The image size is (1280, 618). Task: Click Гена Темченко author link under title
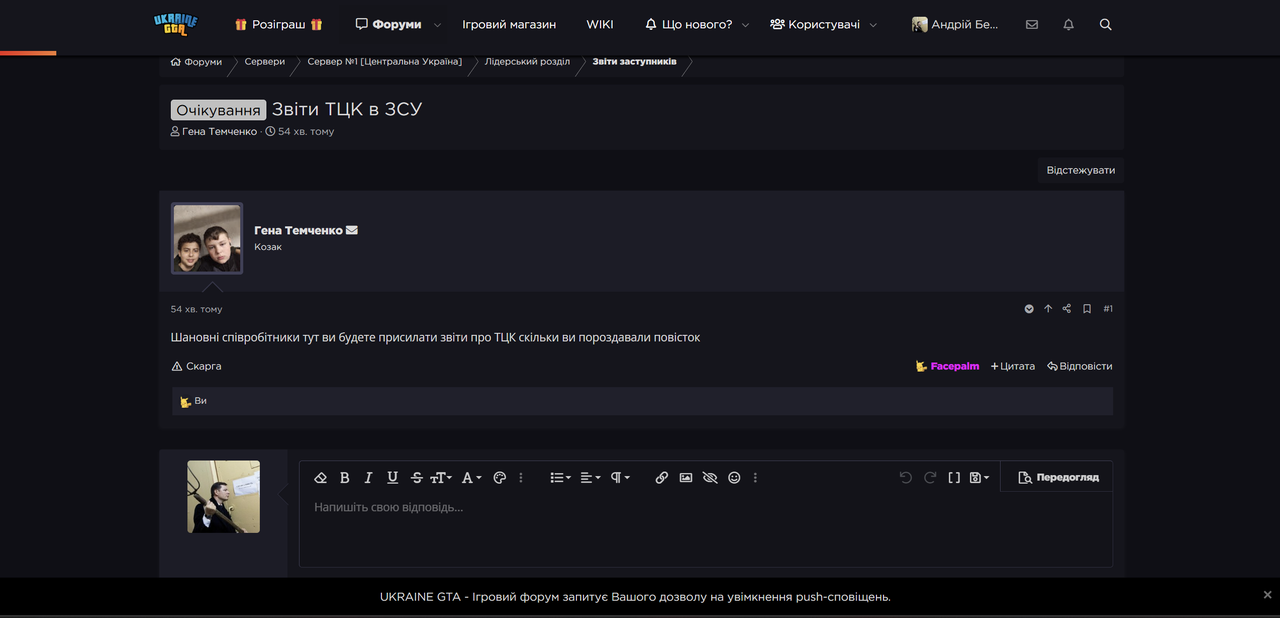[x=219, y=131]
